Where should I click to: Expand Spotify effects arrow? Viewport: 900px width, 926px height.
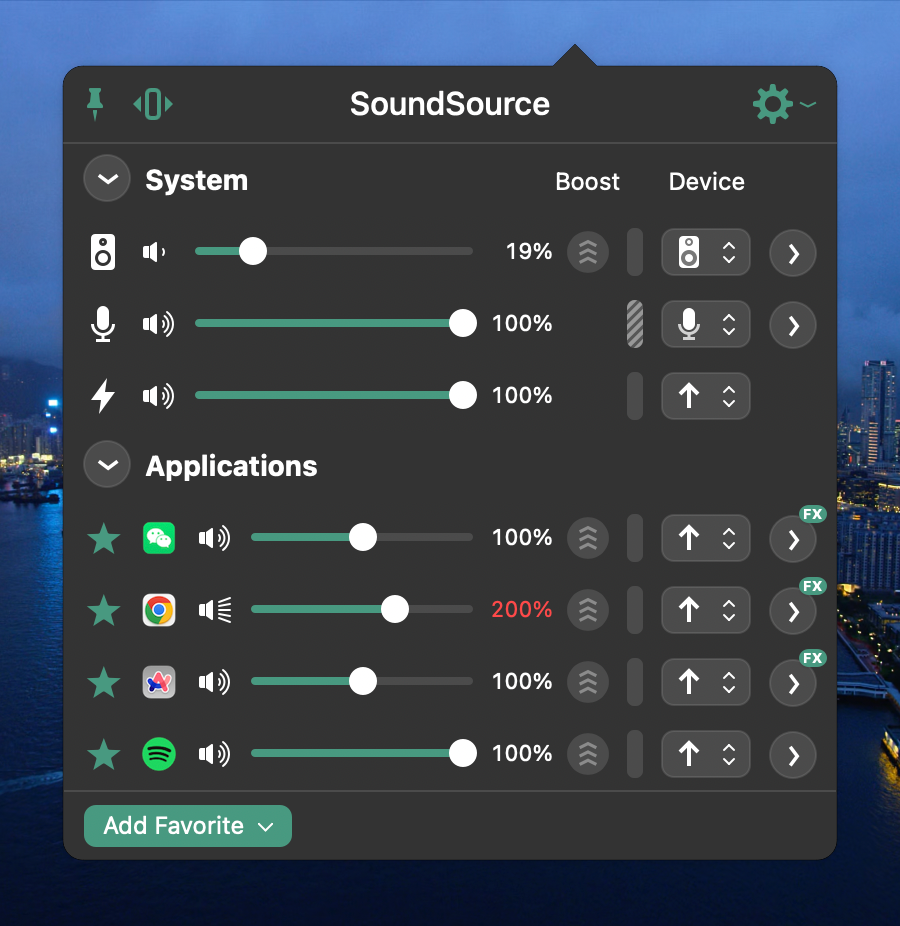pyautogui.click(x=793, y=755)
